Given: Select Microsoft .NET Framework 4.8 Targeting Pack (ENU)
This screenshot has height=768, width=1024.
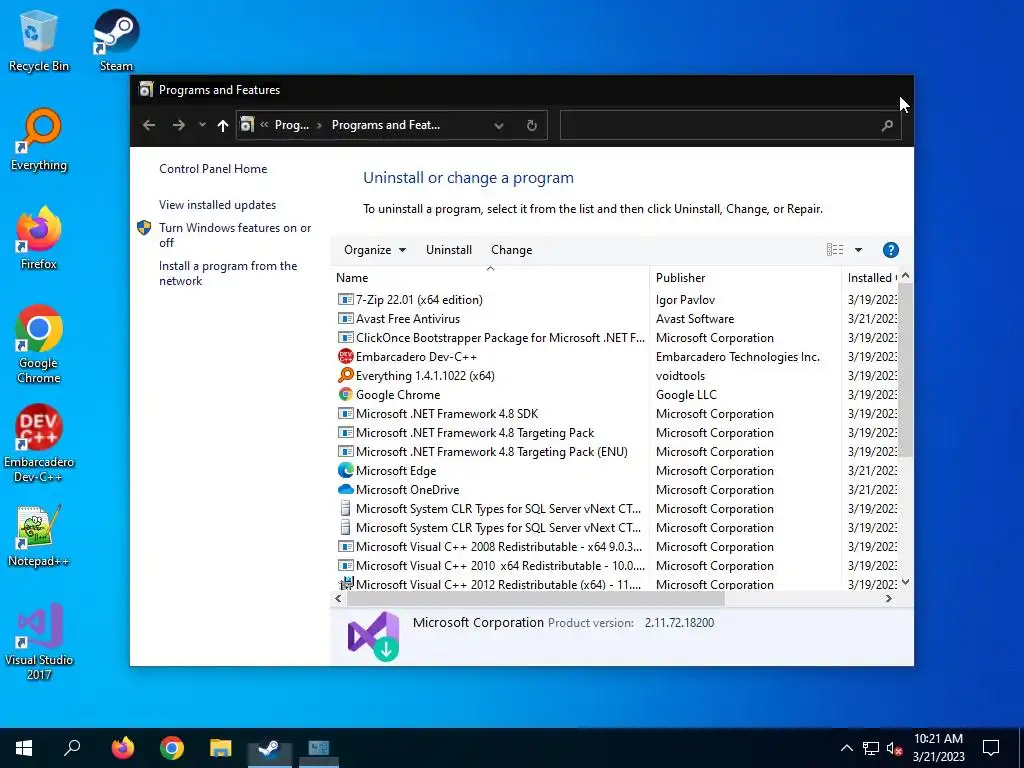Looking at the screenshot, I should [616, 451].
